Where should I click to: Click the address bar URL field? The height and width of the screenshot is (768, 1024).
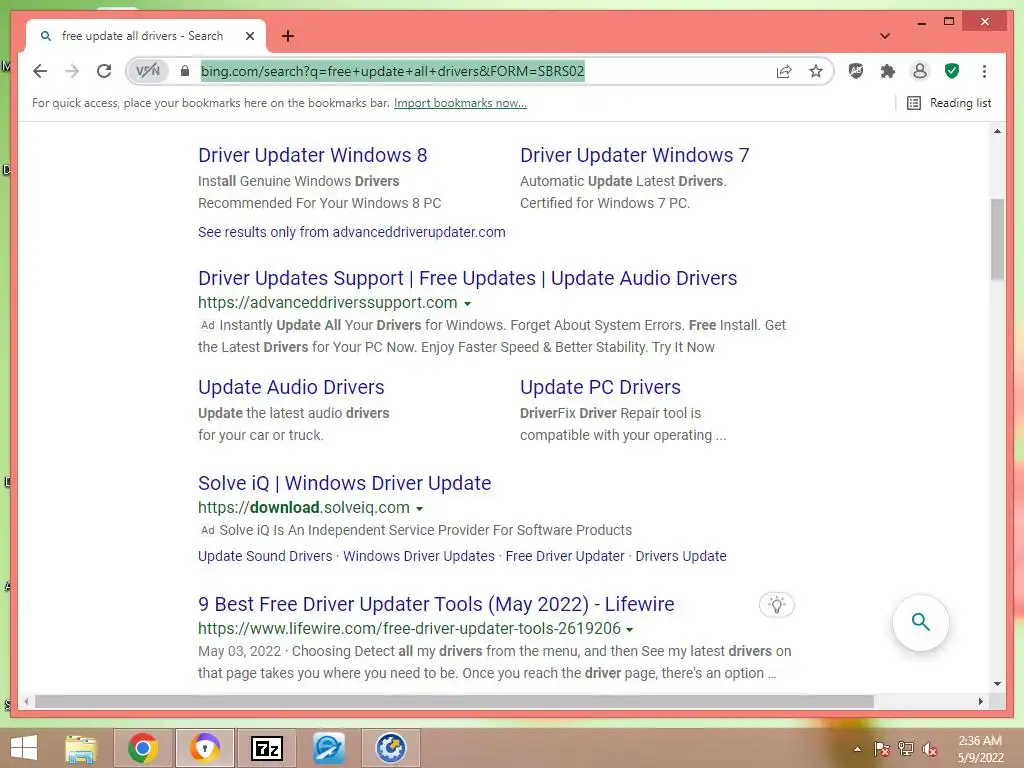click(481, 71)
